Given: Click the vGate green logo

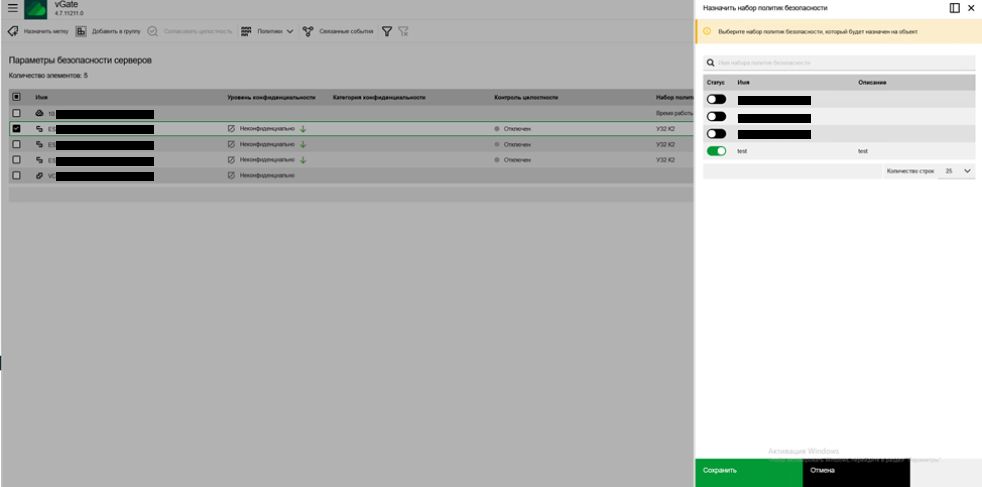Looking at the screenshot, I should pyautogui.click(x=36, y=9).
